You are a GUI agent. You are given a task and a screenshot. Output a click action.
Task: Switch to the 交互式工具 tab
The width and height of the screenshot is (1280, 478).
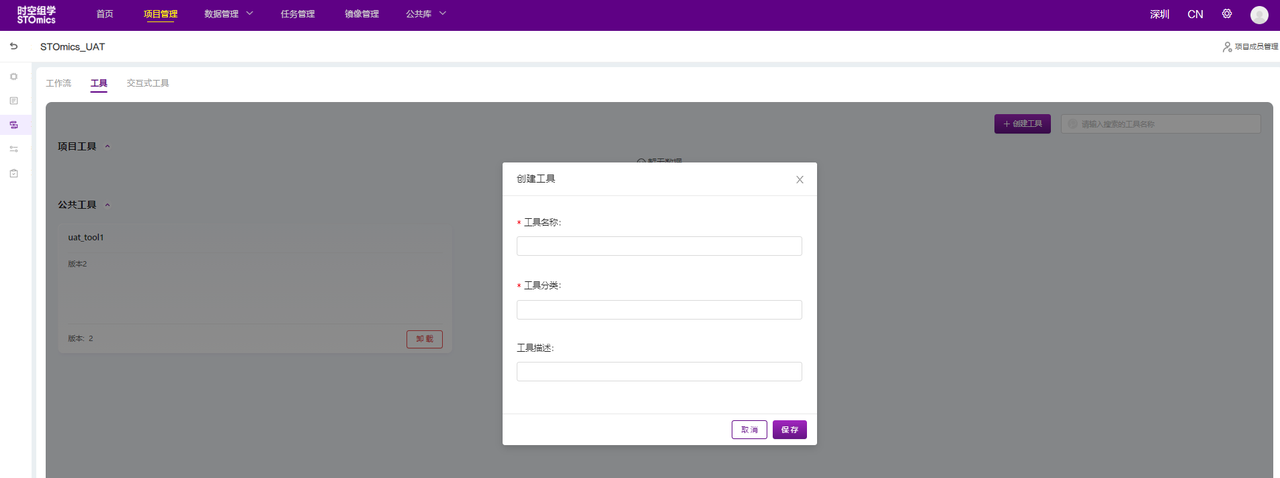coord(148,83)
